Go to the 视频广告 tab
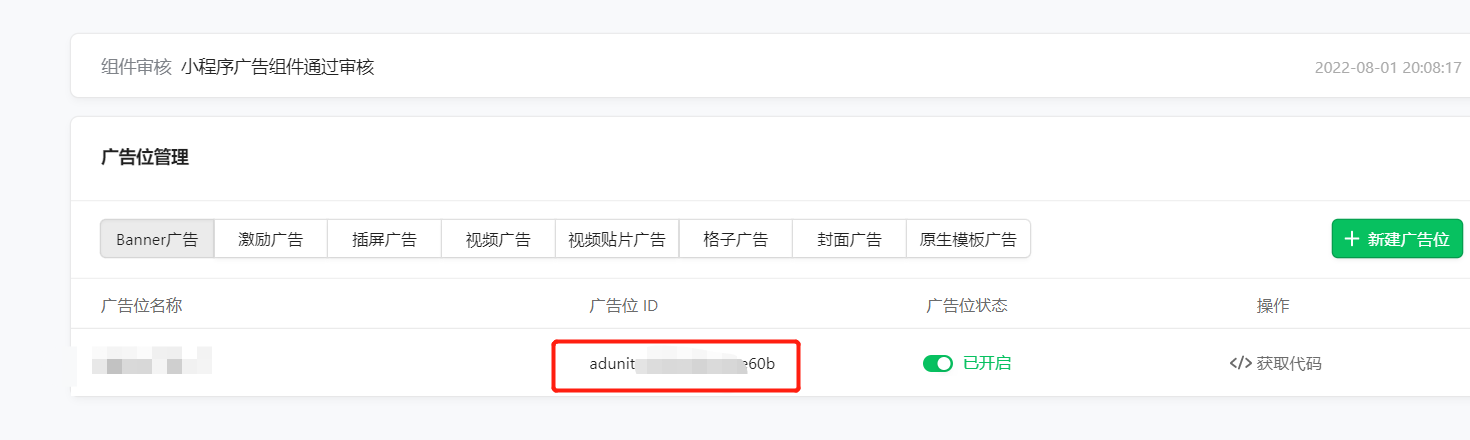This screenshot has height=440, width=1470. coord(497,240)
